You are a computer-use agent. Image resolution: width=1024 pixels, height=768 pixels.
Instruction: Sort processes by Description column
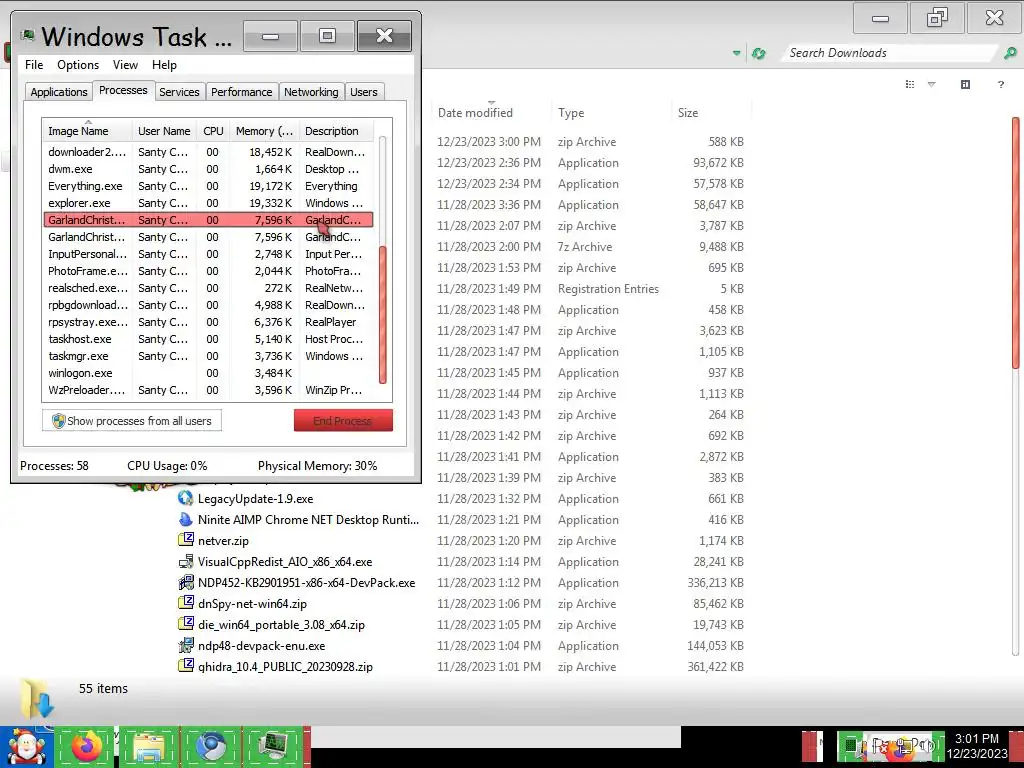(x=336, y=131)
